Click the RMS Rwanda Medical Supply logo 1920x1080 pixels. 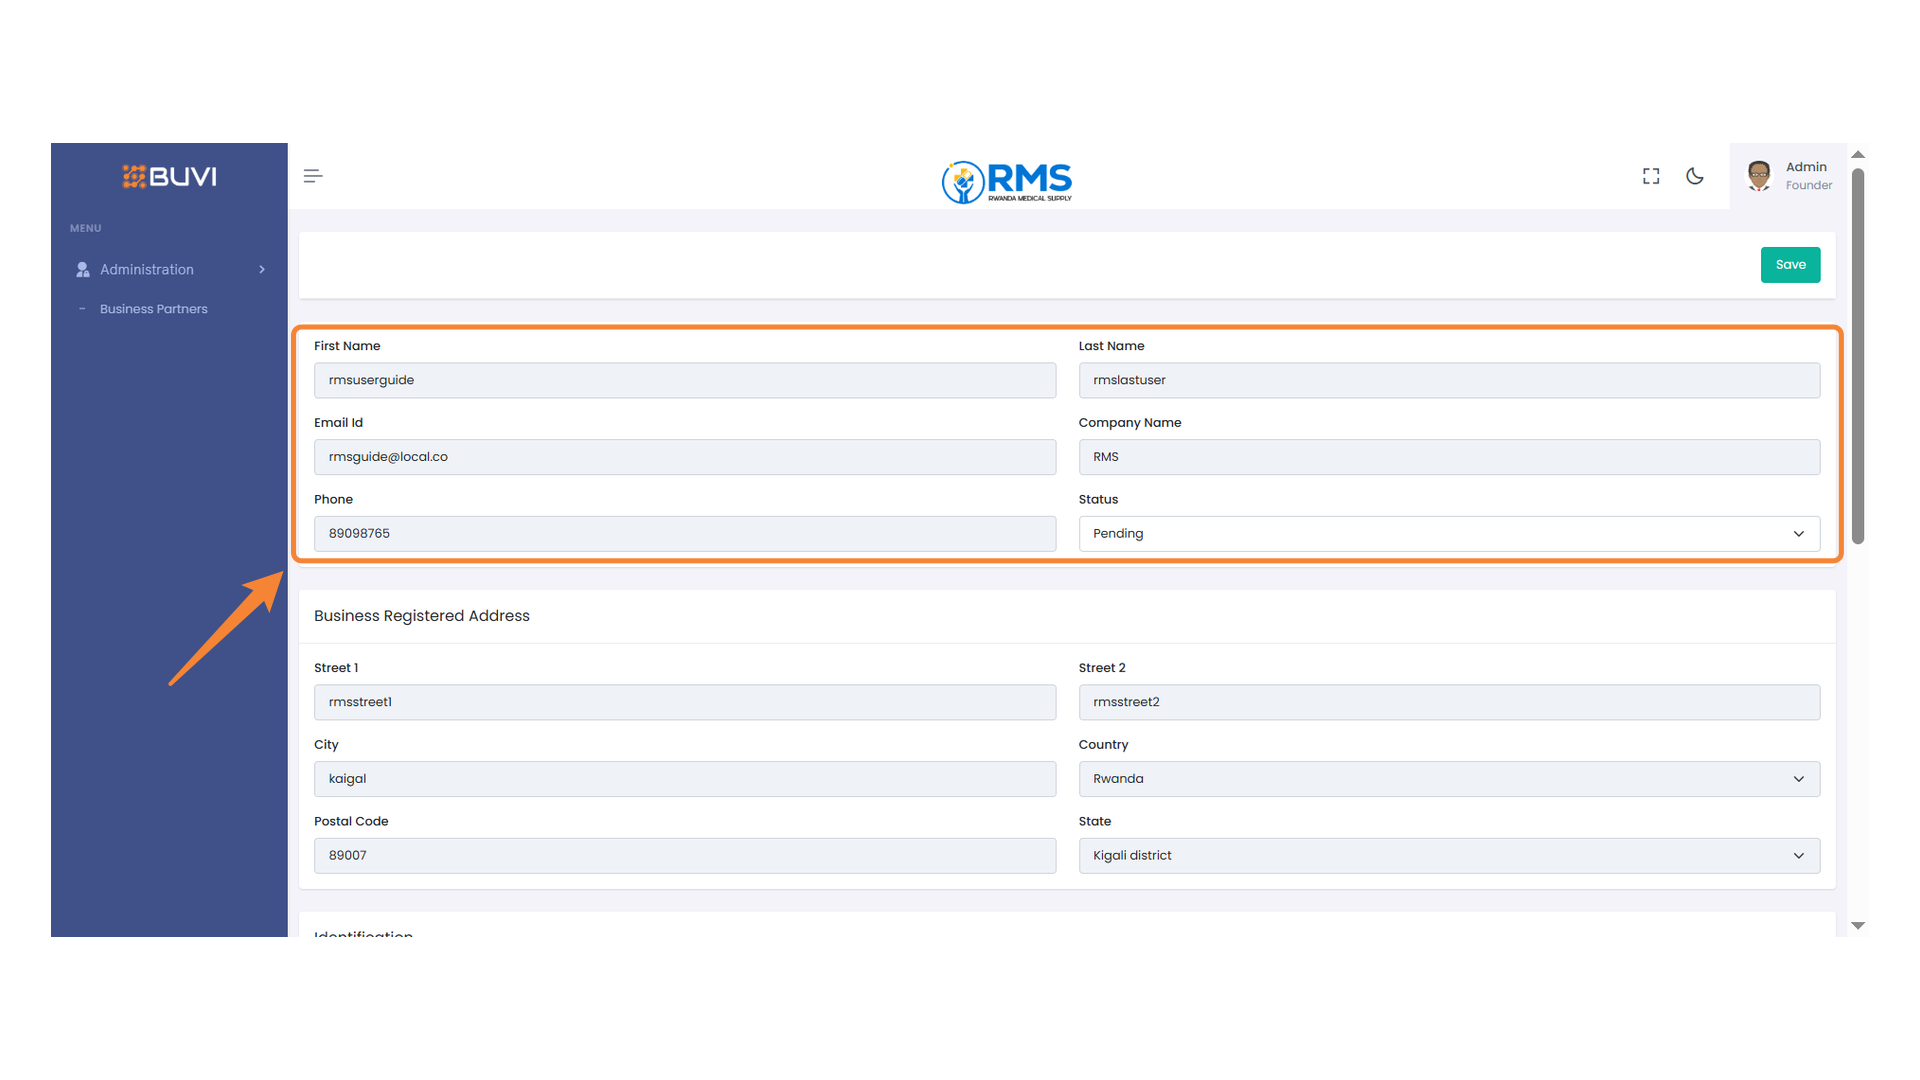(x=1006, y=182)
